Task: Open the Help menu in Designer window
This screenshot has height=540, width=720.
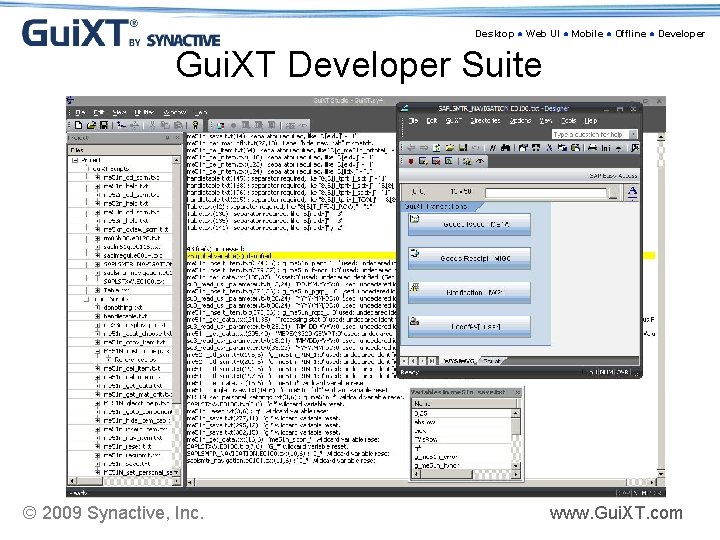Action: [x=591, y=121]
